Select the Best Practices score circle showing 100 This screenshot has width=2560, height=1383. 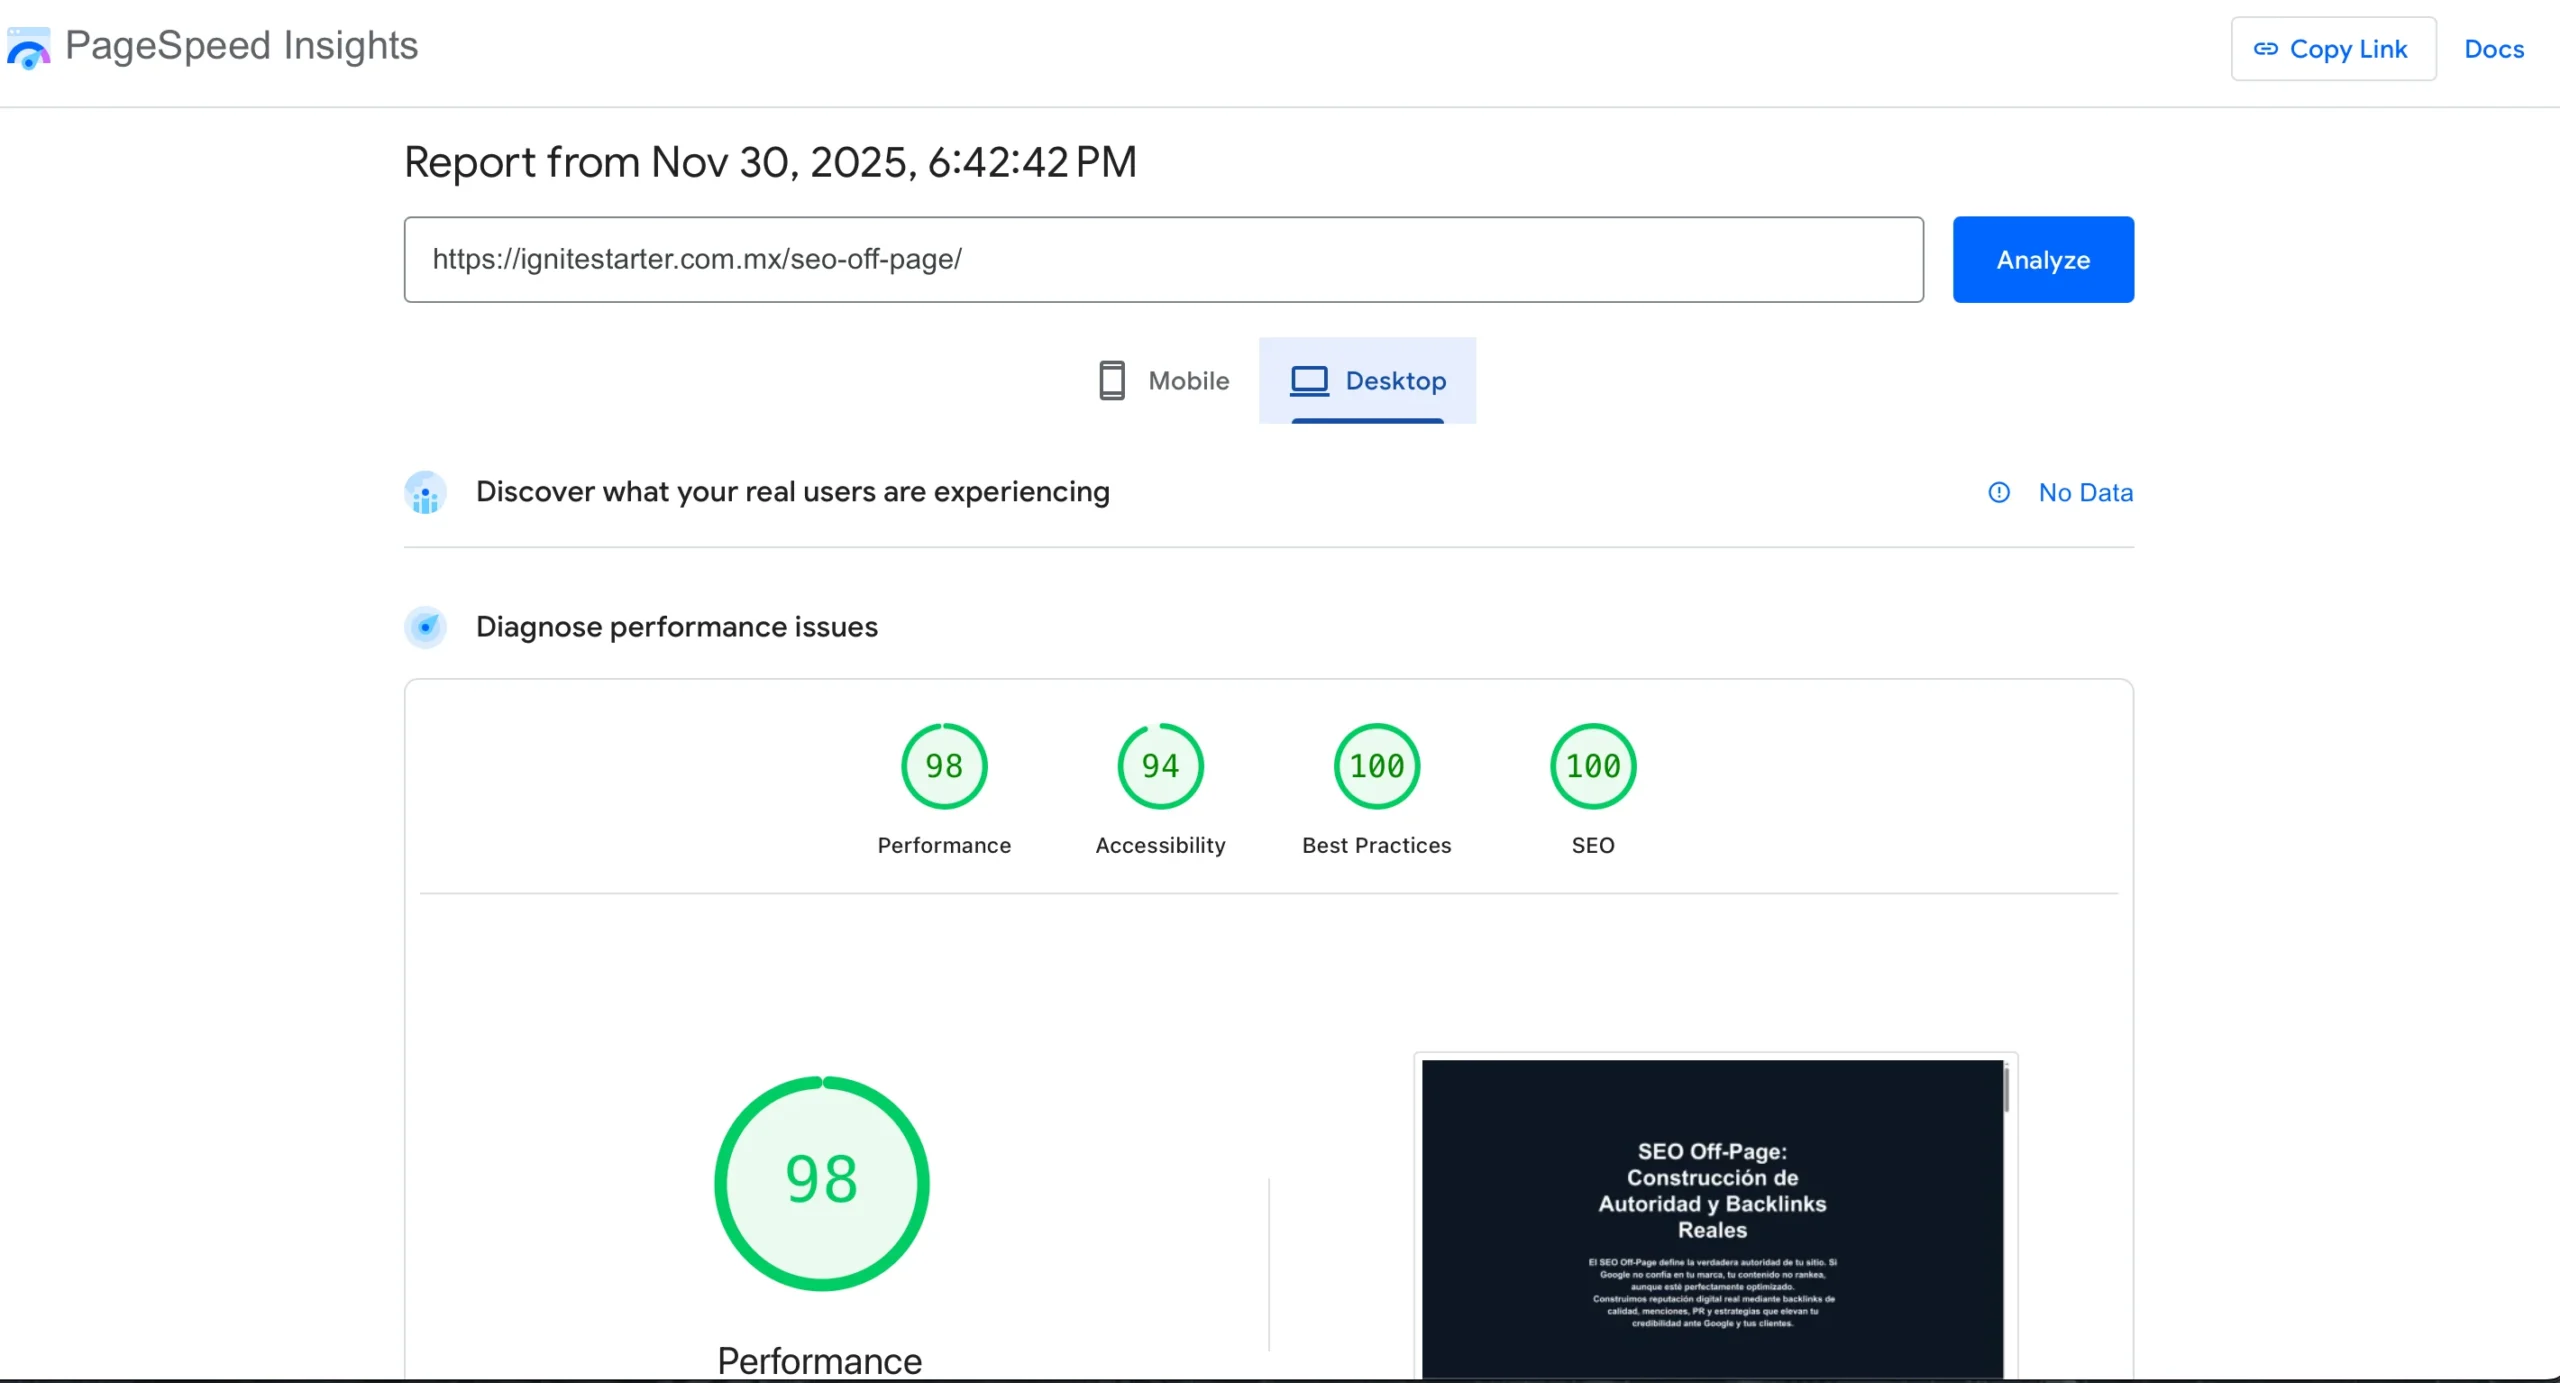point(1376,766)
